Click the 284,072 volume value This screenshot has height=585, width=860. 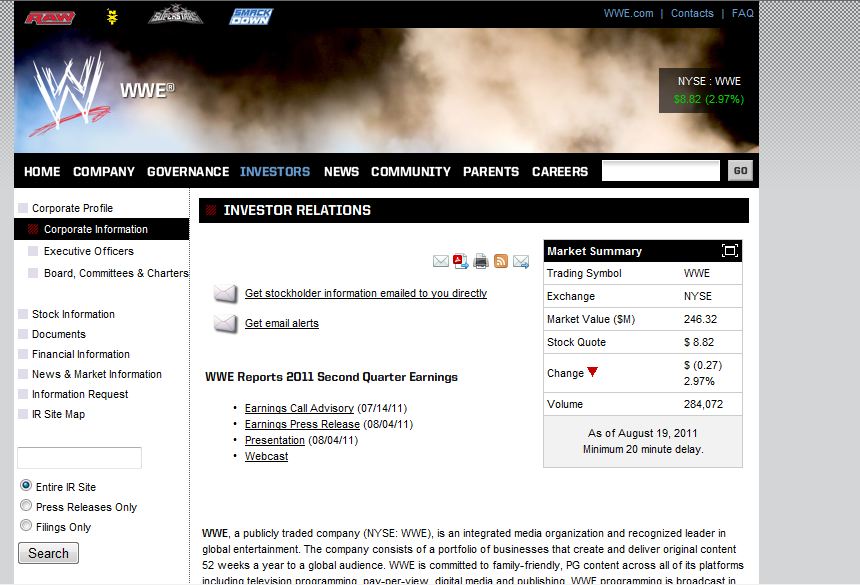[x=703, y=404]
